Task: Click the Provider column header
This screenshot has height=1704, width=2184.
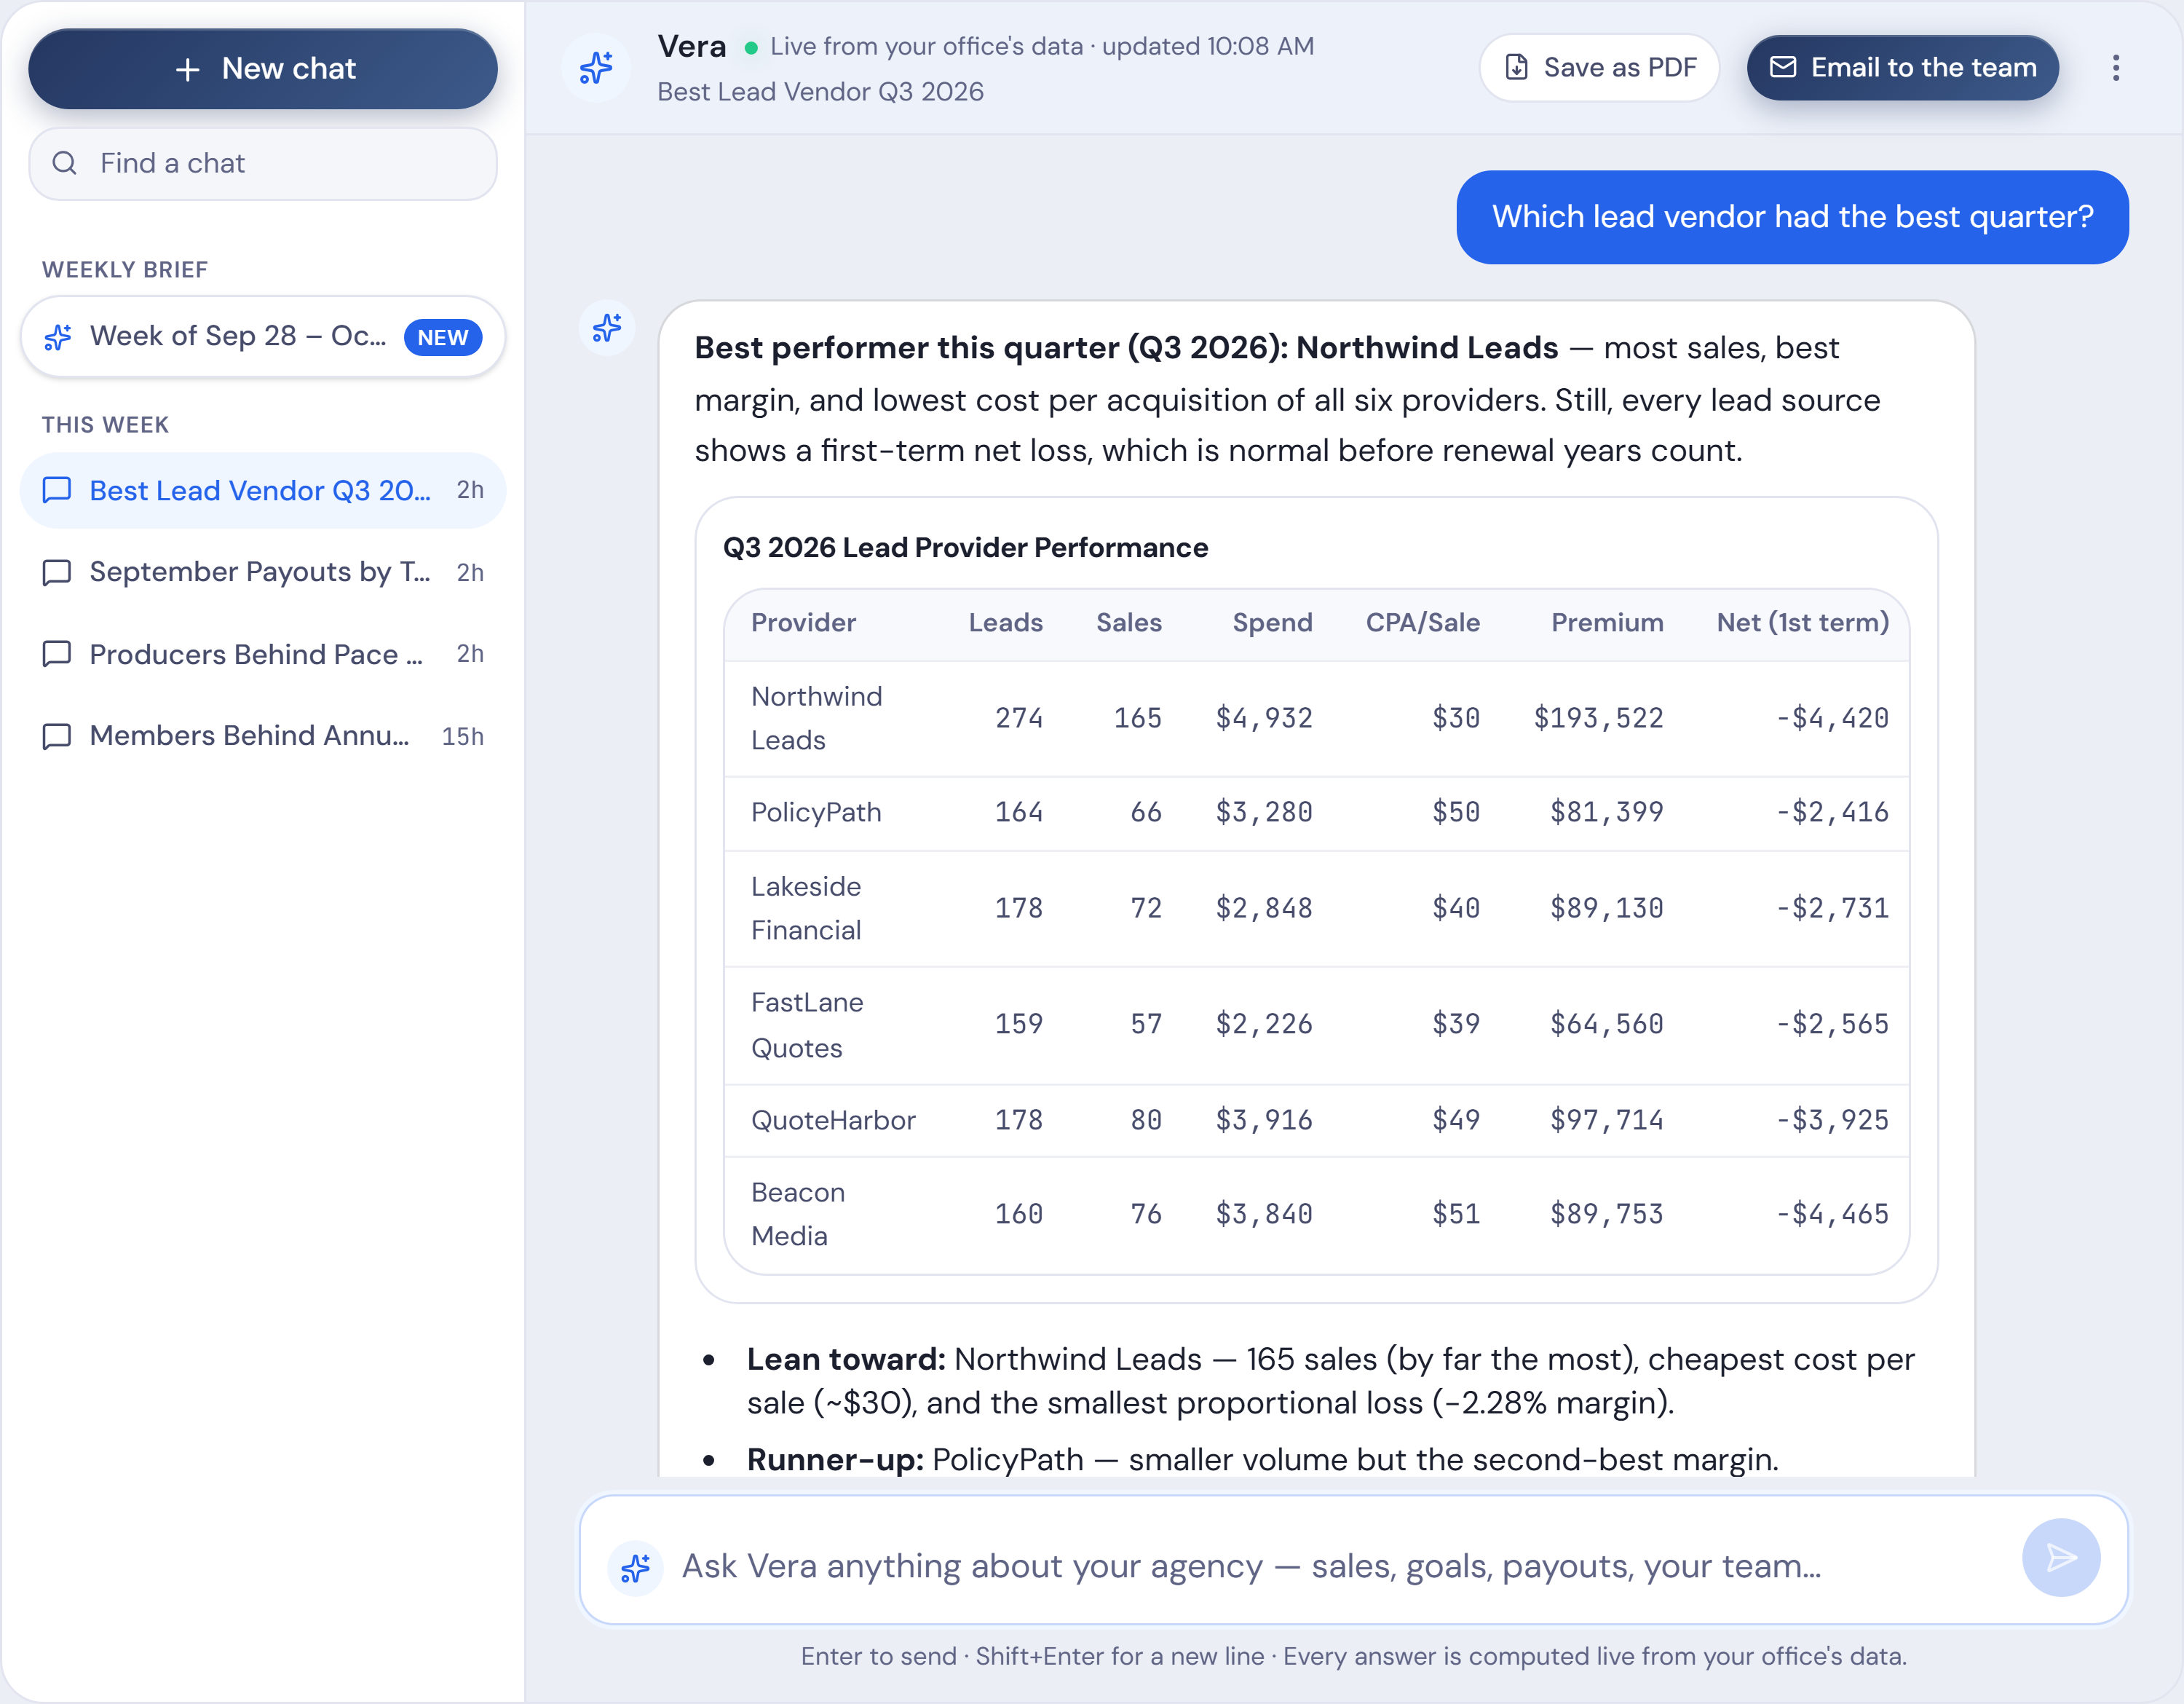Action: click(803, 622)
